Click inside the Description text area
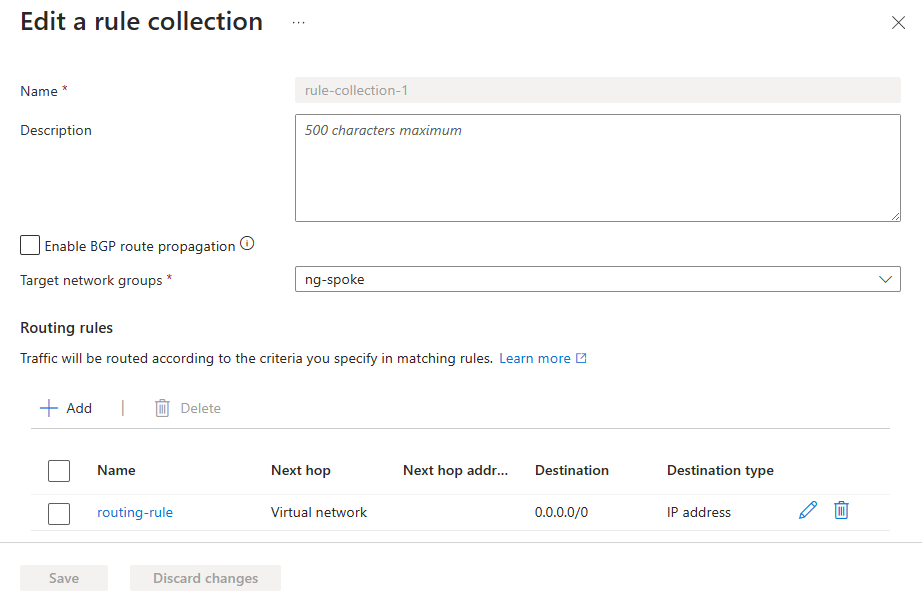 click(x=597, y=167)
